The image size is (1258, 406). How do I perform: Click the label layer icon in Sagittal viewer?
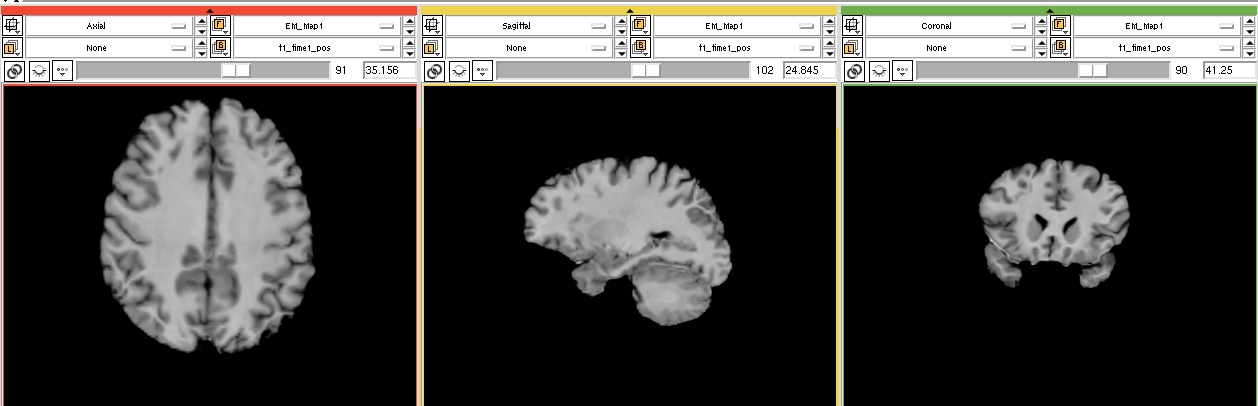pos(434,47)
